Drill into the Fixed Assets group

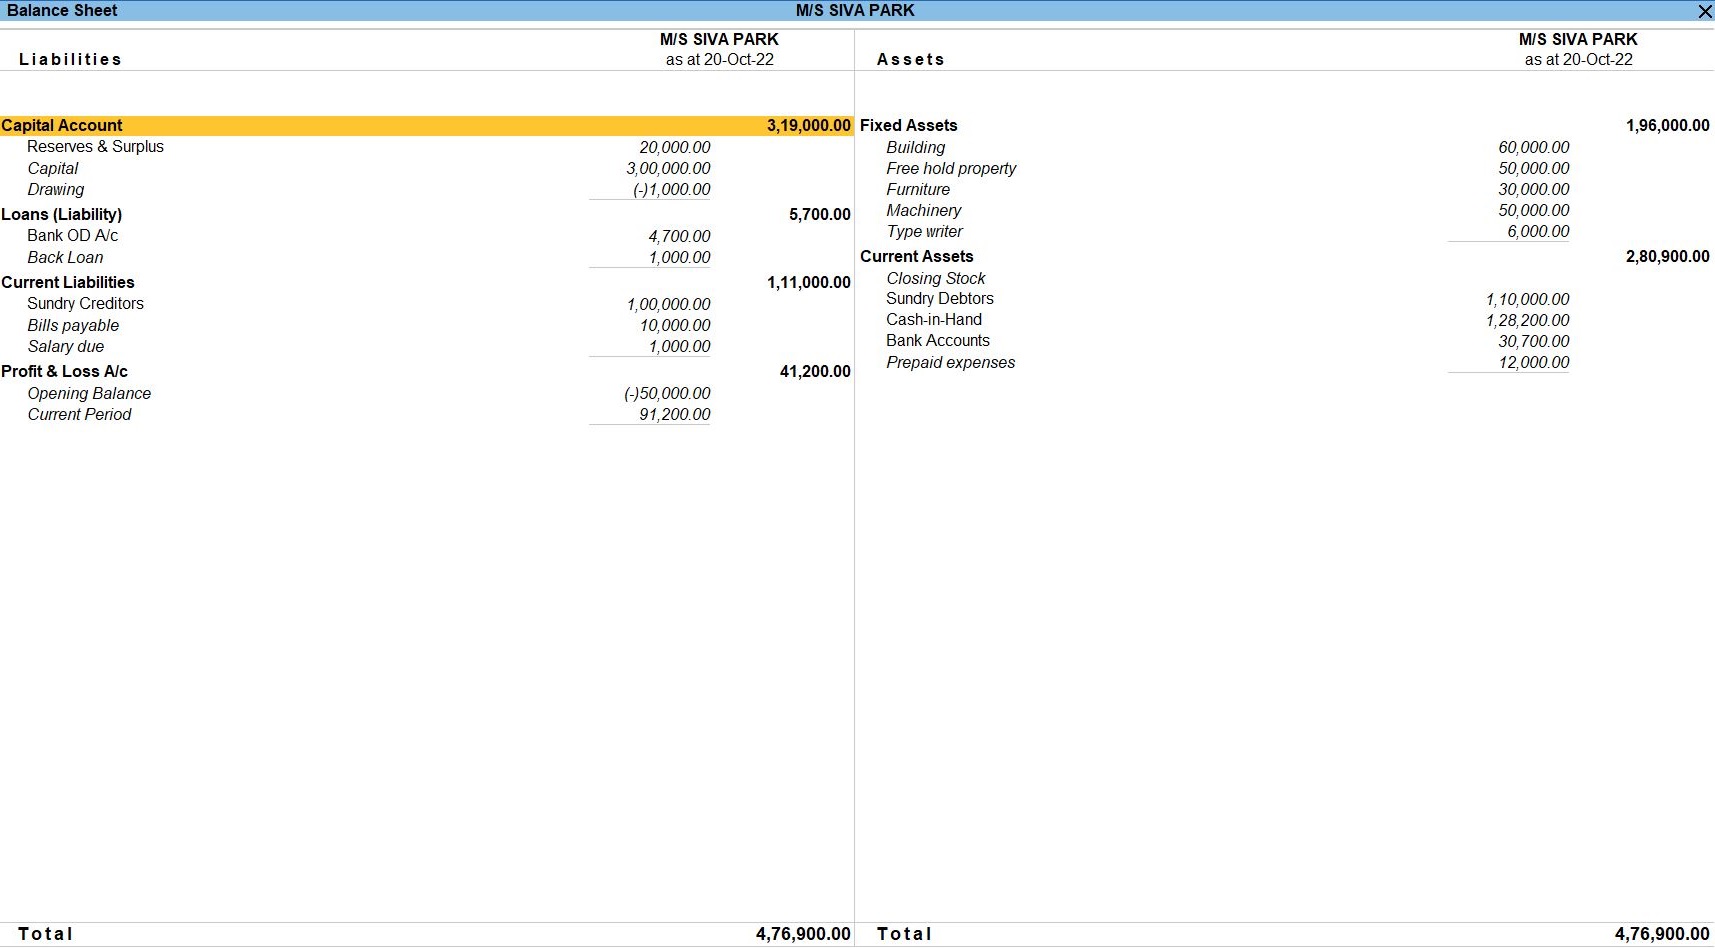point(908,125)
